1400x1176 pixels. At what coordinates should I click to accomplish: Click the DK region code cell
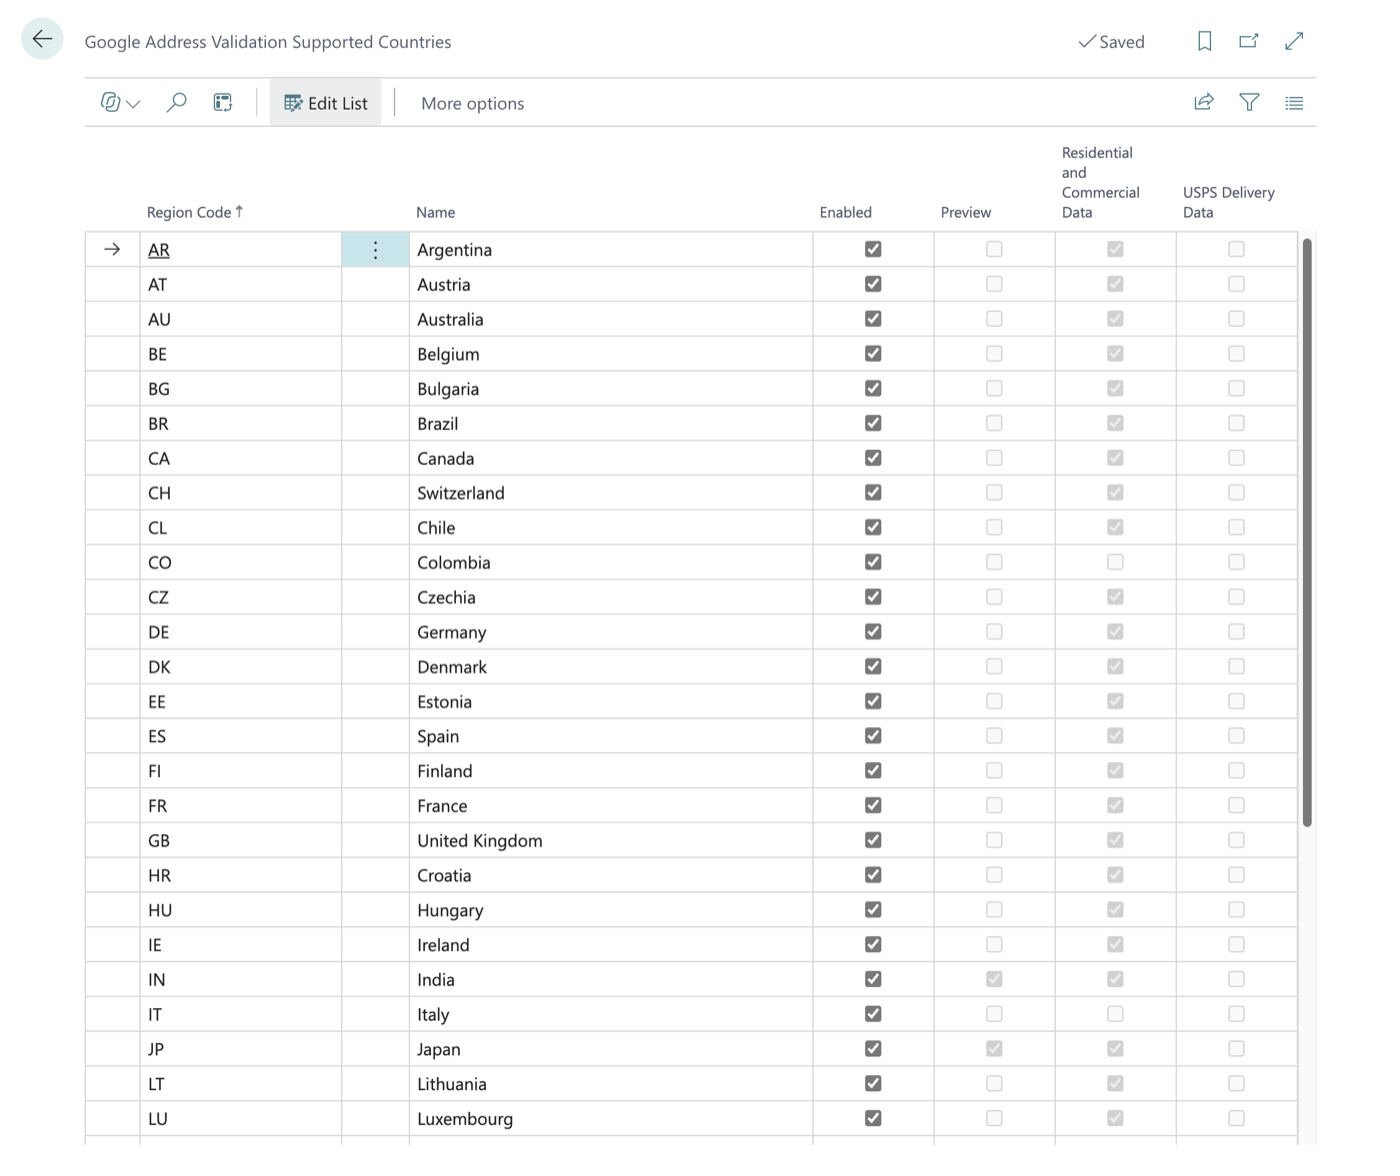click(x=240, y=667)
